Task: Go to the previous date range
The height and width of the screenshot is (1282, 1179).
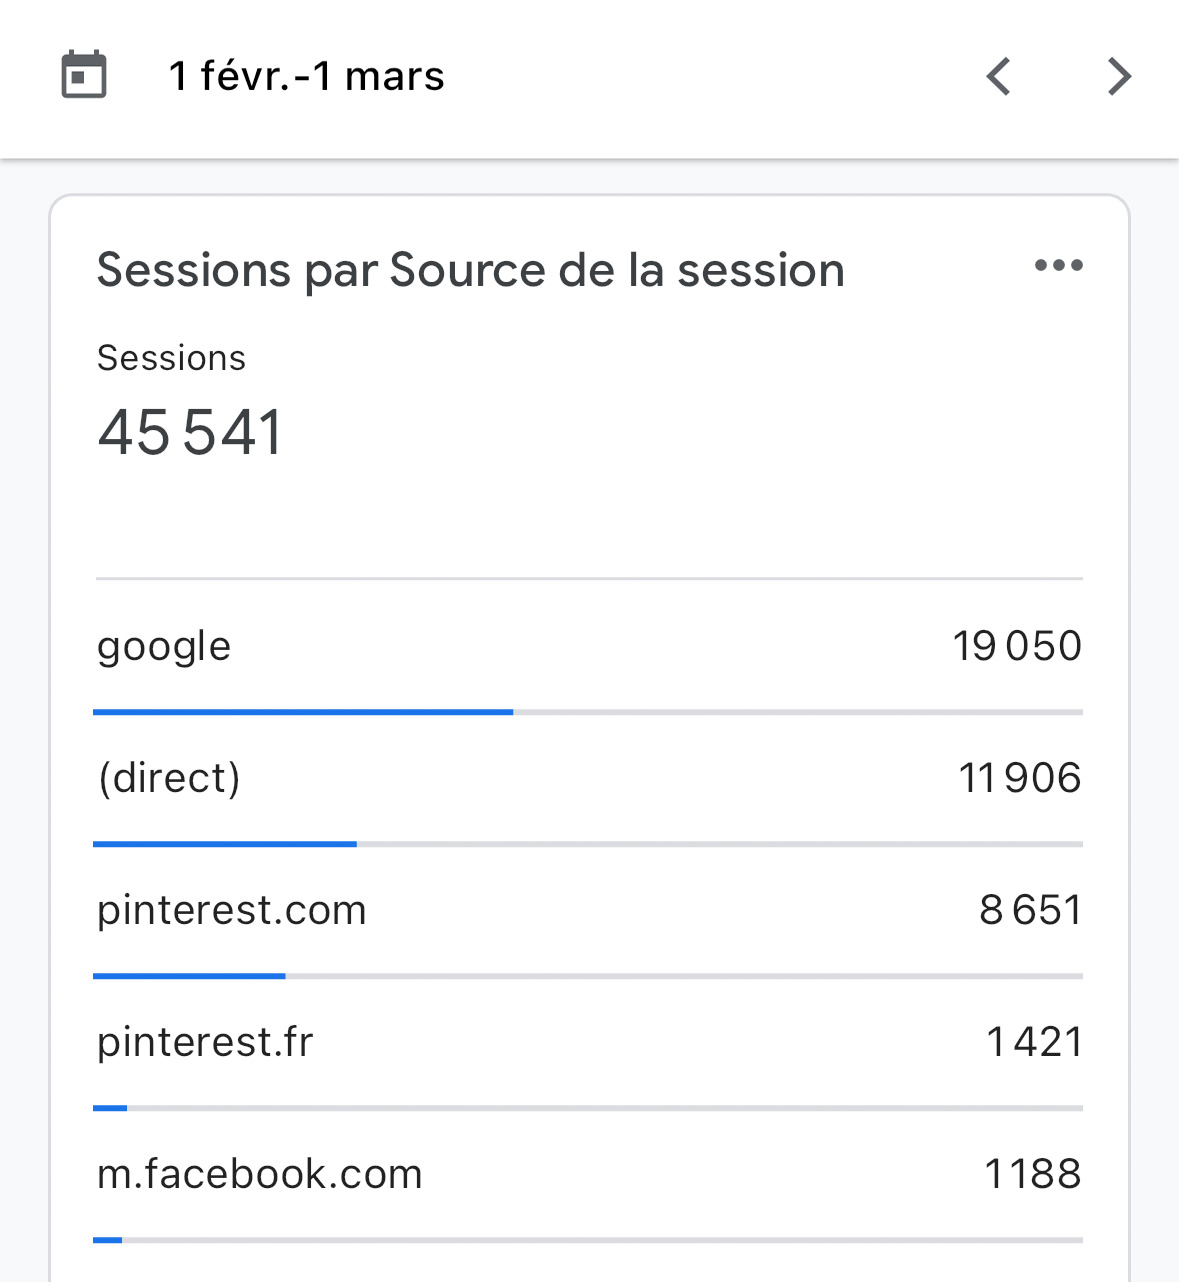Action: [999, 76]
